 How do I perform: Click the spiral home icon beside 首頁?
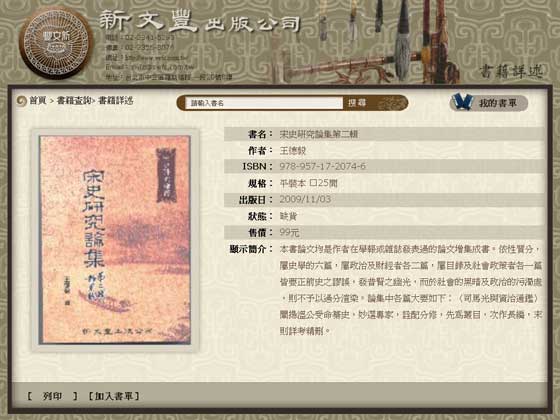[22, 101]
